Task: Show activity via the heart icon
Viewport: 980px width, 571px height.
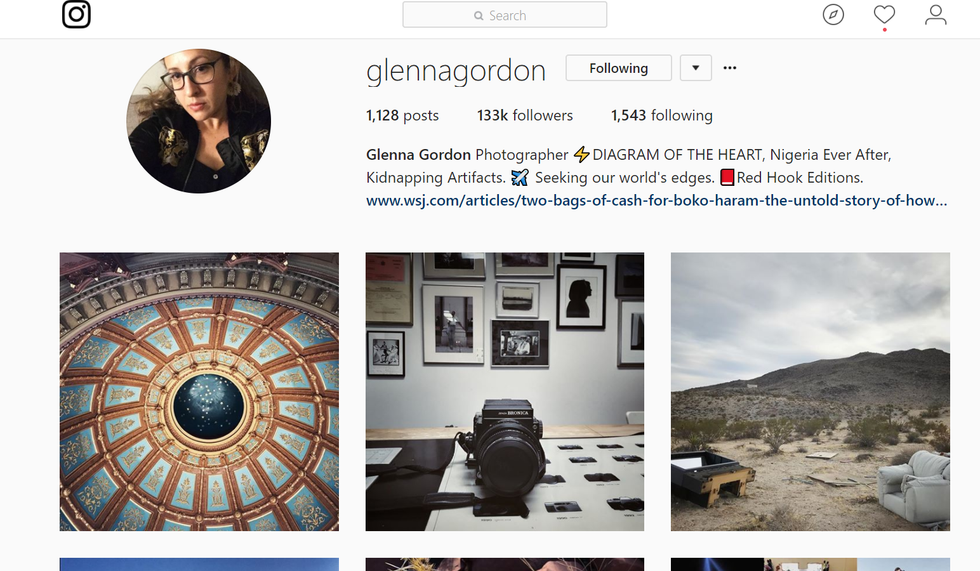Action: tap(884, 14)
